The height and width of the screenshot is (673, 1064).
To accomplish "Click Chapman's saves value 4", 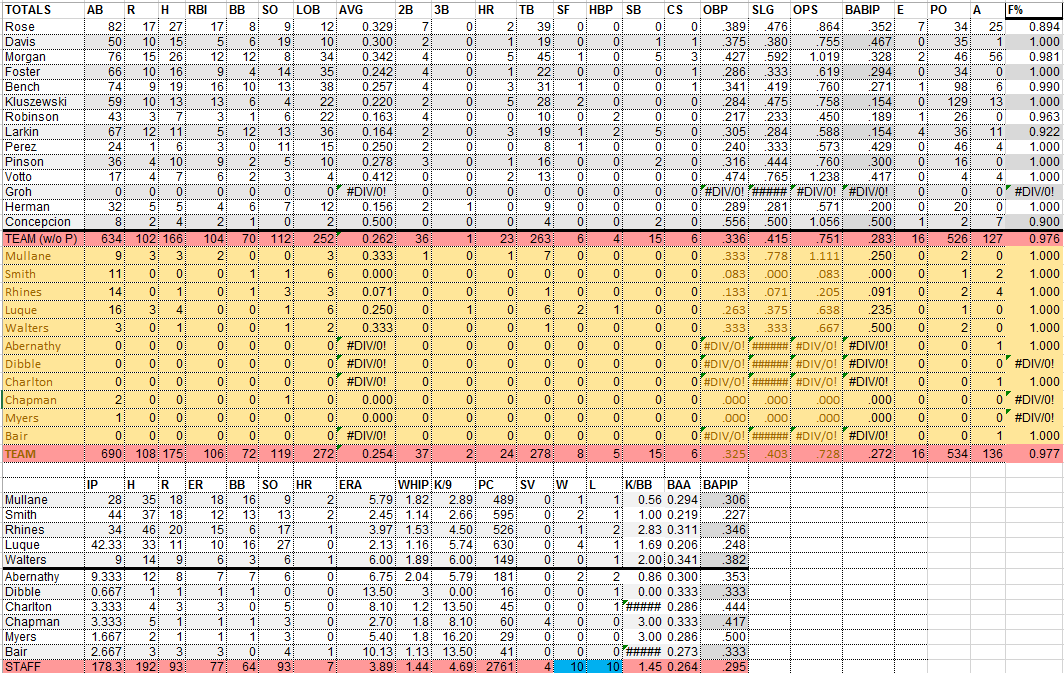I will point(535,621).
